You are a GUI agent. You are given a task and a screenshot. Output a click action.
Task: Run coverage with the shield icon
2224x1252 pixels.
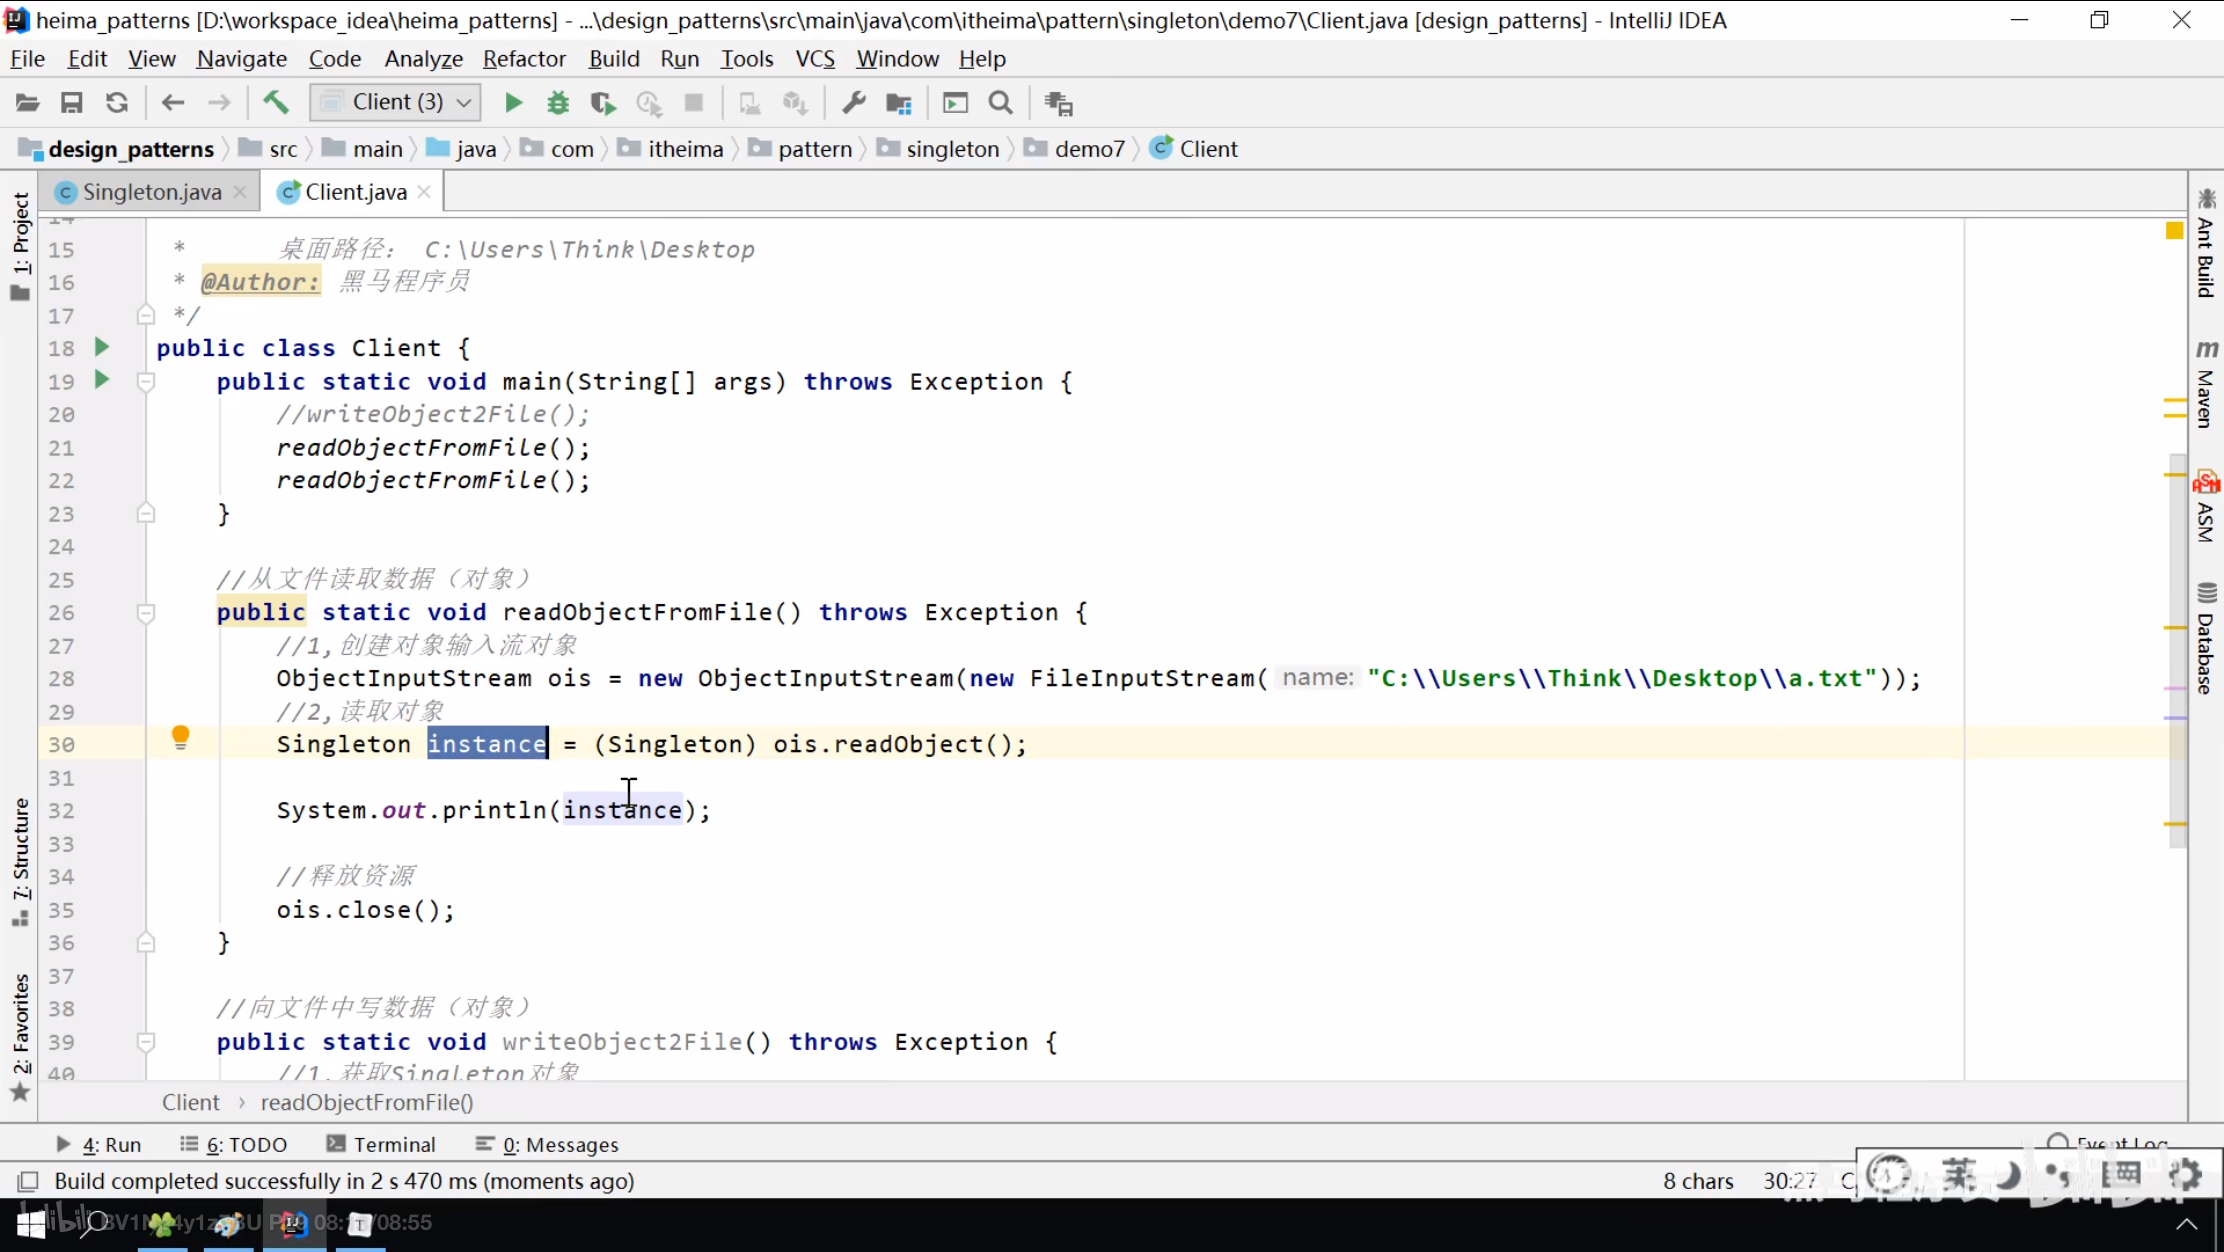pyautogui.click(x=603, y=102)
